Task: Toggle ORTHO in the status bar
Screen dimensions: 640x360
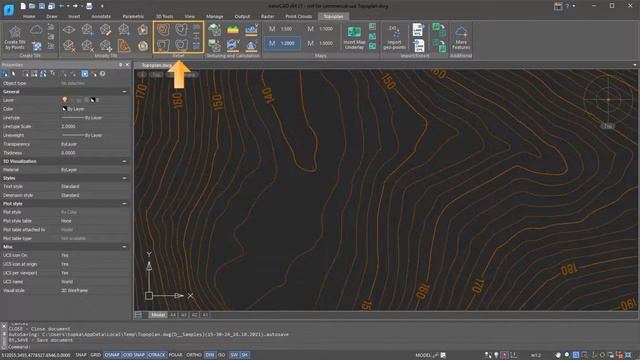Action: pyautogui.click(x=194, y=355)
